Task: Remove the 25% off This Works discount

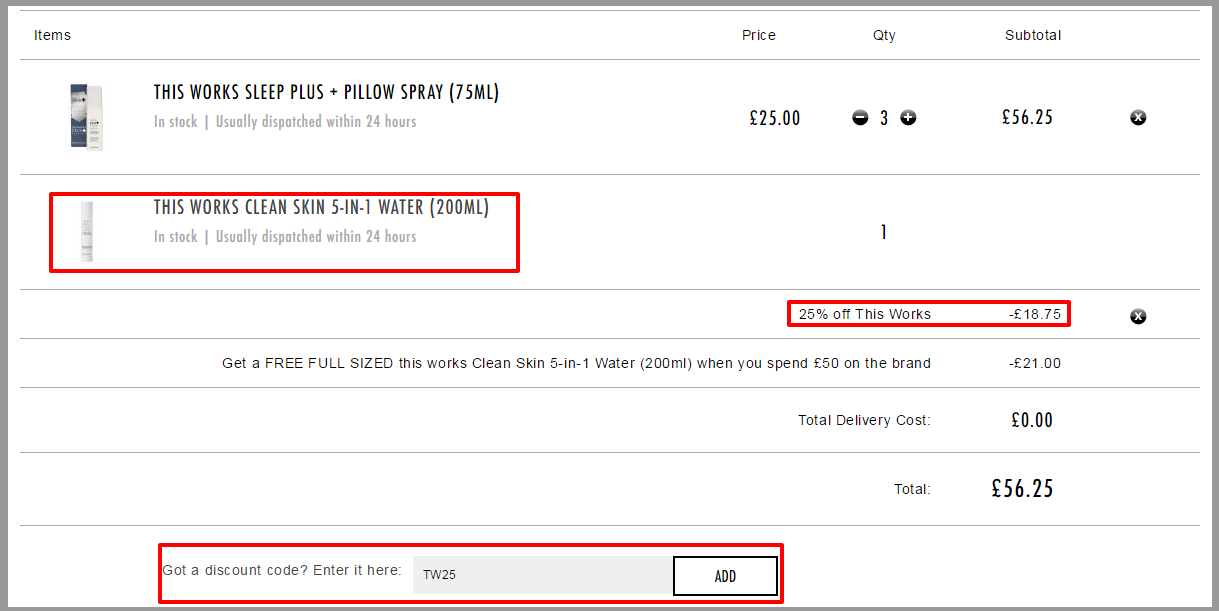Action: (1138, 316)
